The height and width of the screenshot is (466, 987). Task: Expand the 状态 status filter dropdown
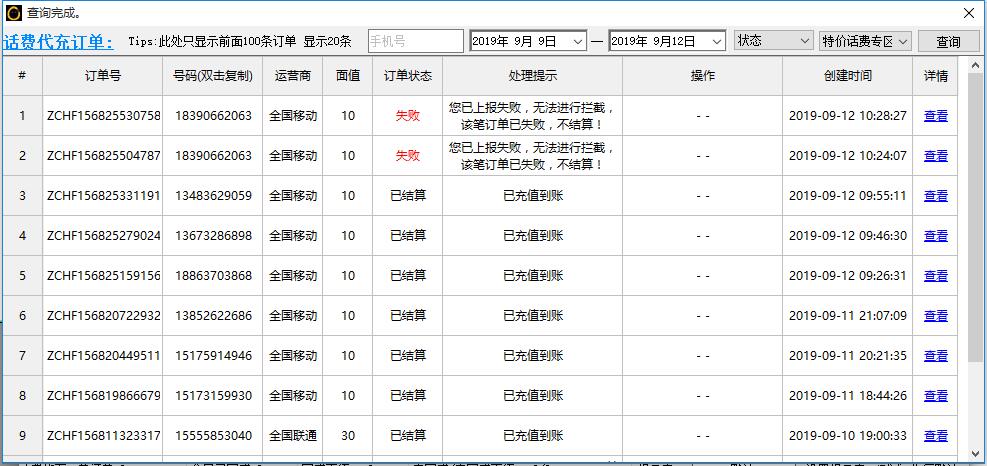[774, 41]
